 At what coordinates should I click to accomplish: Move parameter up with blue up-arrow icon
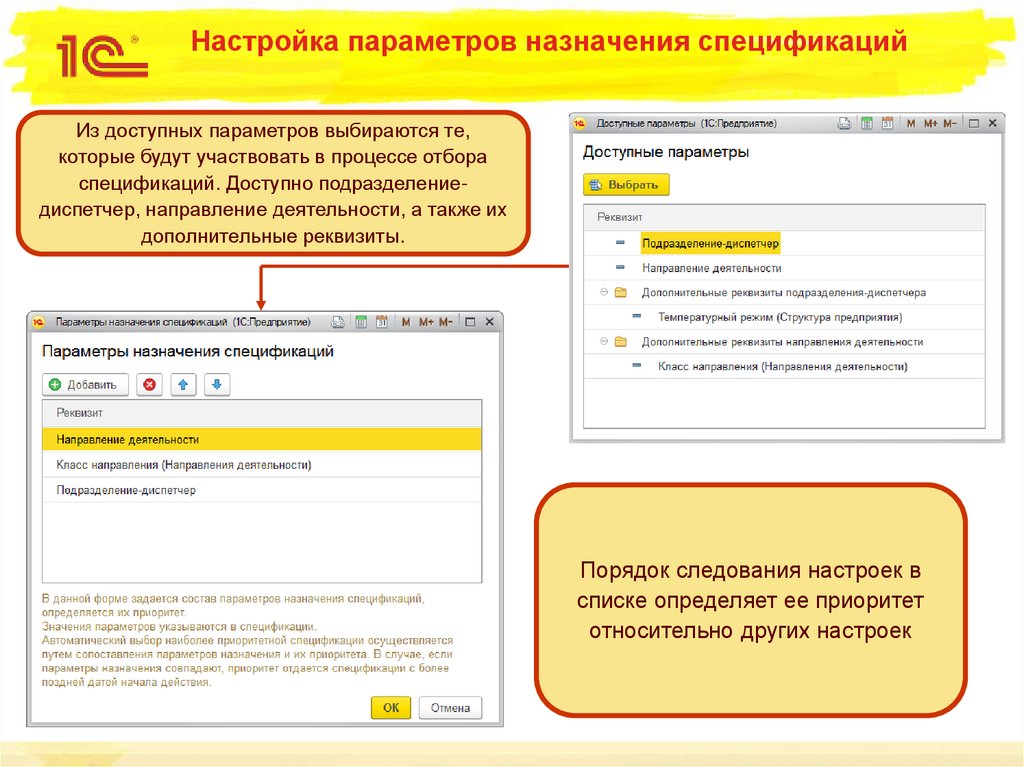(x=183, y=384)
